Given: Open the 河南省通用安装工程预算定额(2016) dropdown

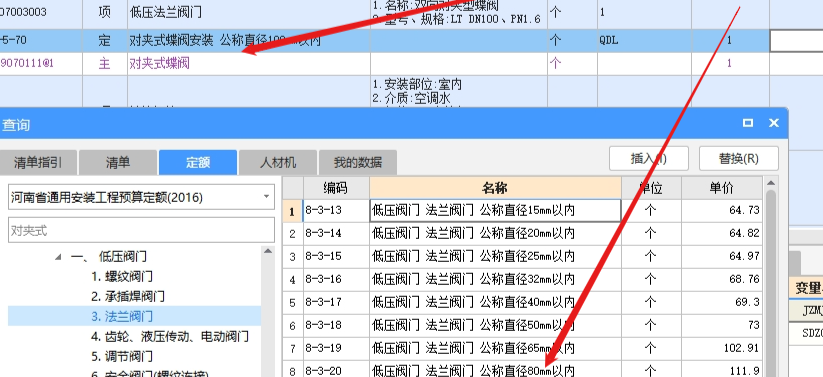Looking at the screenshot, I should pos(141,197).
